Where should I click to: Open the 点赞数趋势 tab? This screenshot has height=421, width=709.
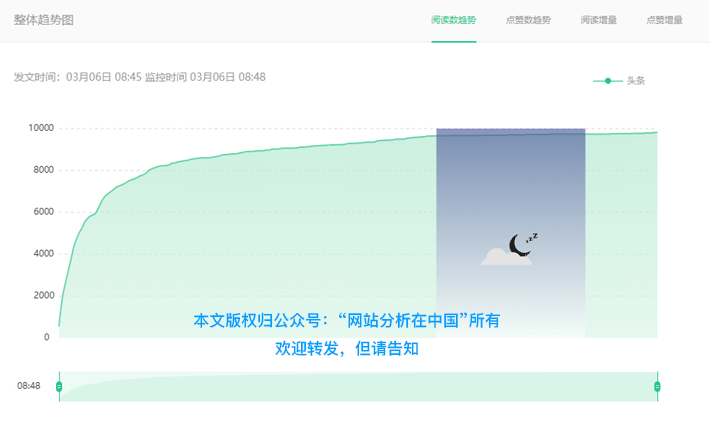click(527, 20)
